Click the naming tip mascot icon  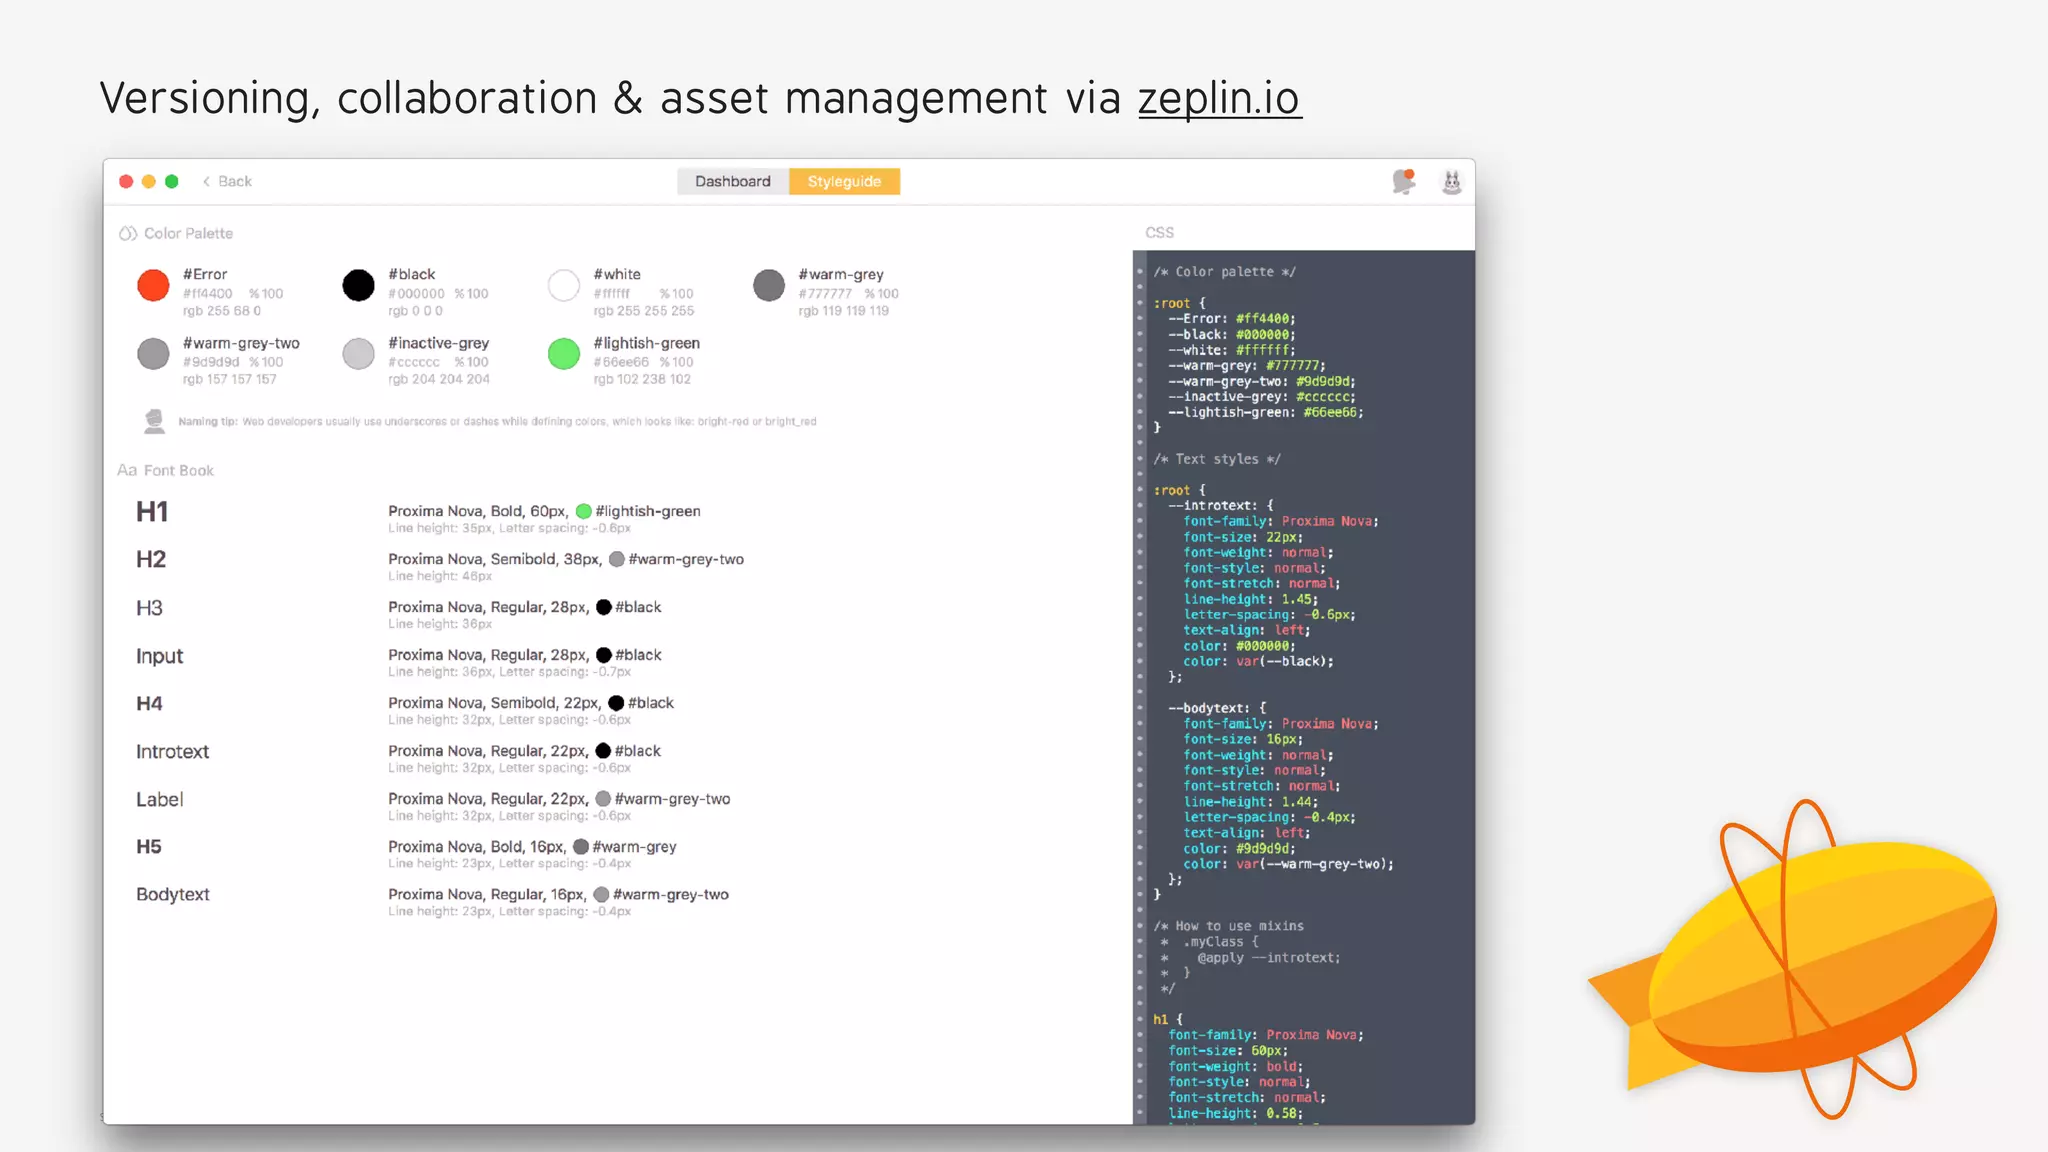[154, 421]
